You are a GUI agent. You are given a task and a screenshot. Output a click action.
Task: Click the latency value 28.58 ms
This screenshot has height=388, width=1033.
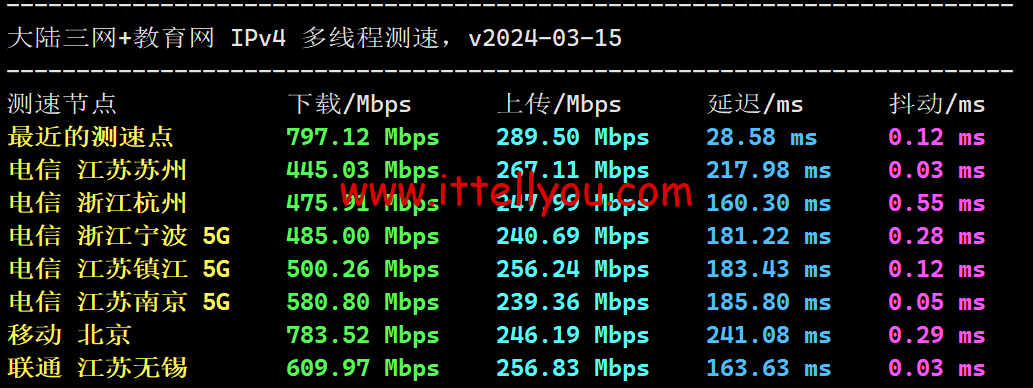pyautogui.click(x=762, y=137)
